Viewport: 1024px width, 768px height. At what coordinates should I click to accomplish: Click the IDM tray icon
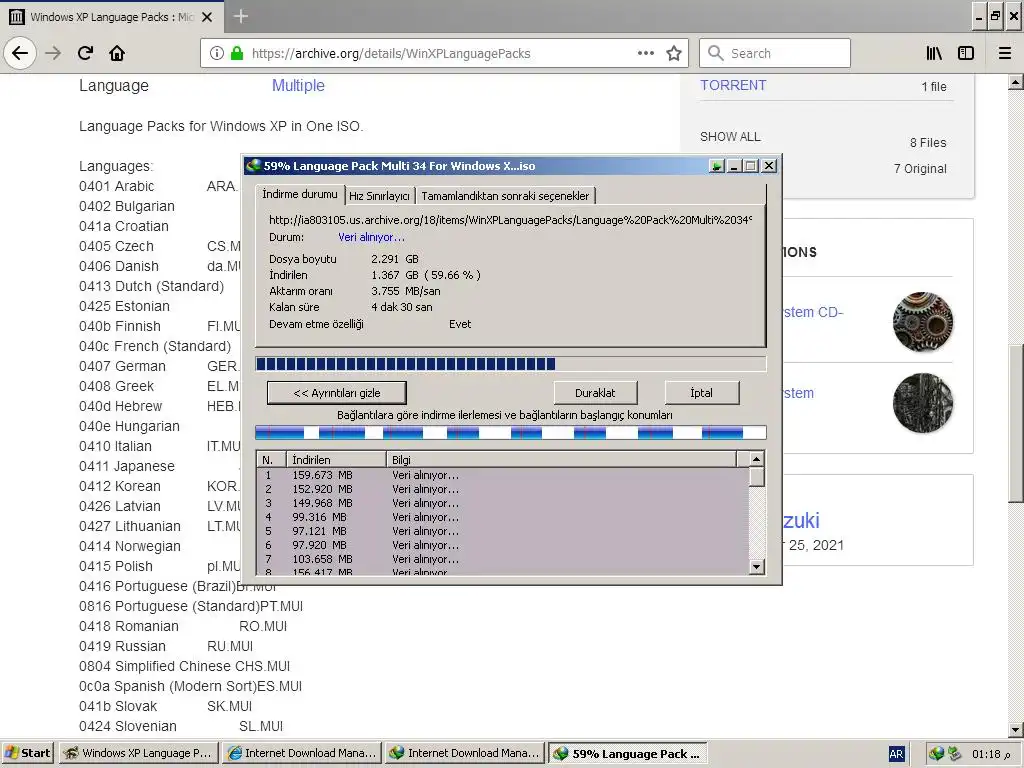coord(936,754)
